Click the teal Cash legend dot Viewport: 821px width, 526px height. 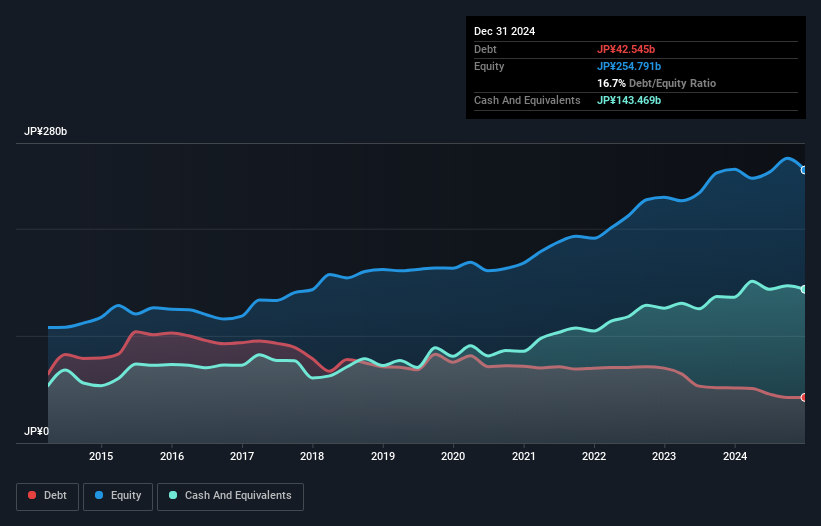click(173, 495)
